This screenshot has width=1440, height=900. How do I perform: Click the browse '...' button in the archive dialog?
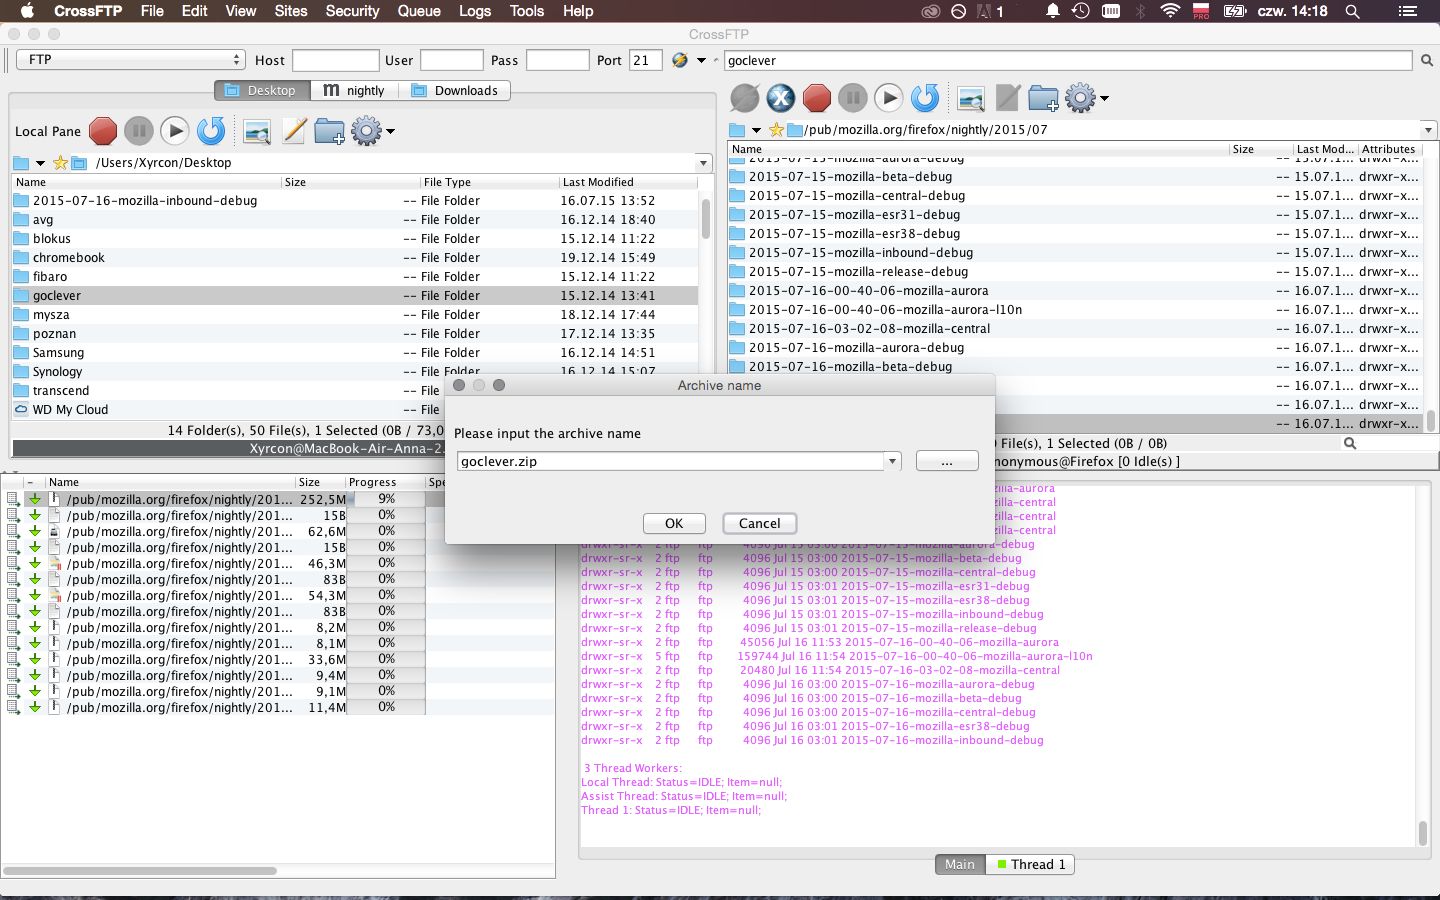(x=947, y=461)
